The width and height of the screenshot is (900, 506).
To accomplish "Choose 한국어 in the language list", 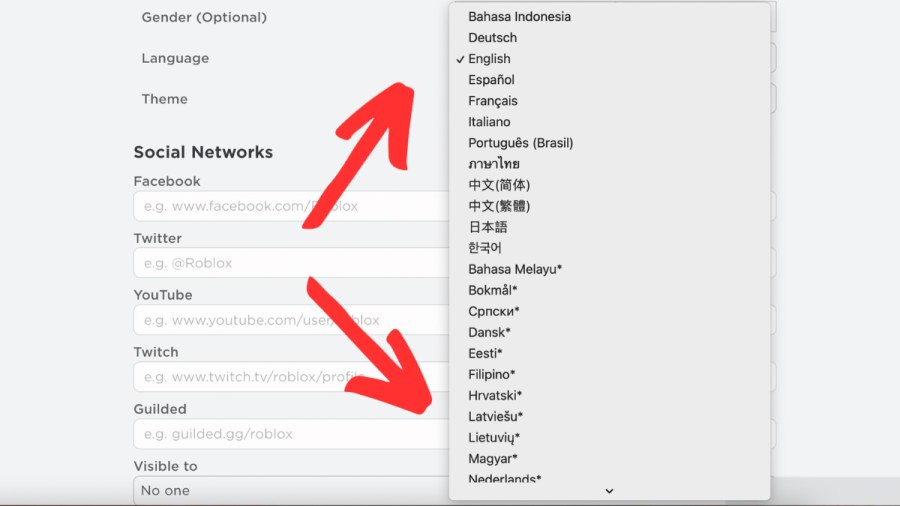I will (485, 248).
